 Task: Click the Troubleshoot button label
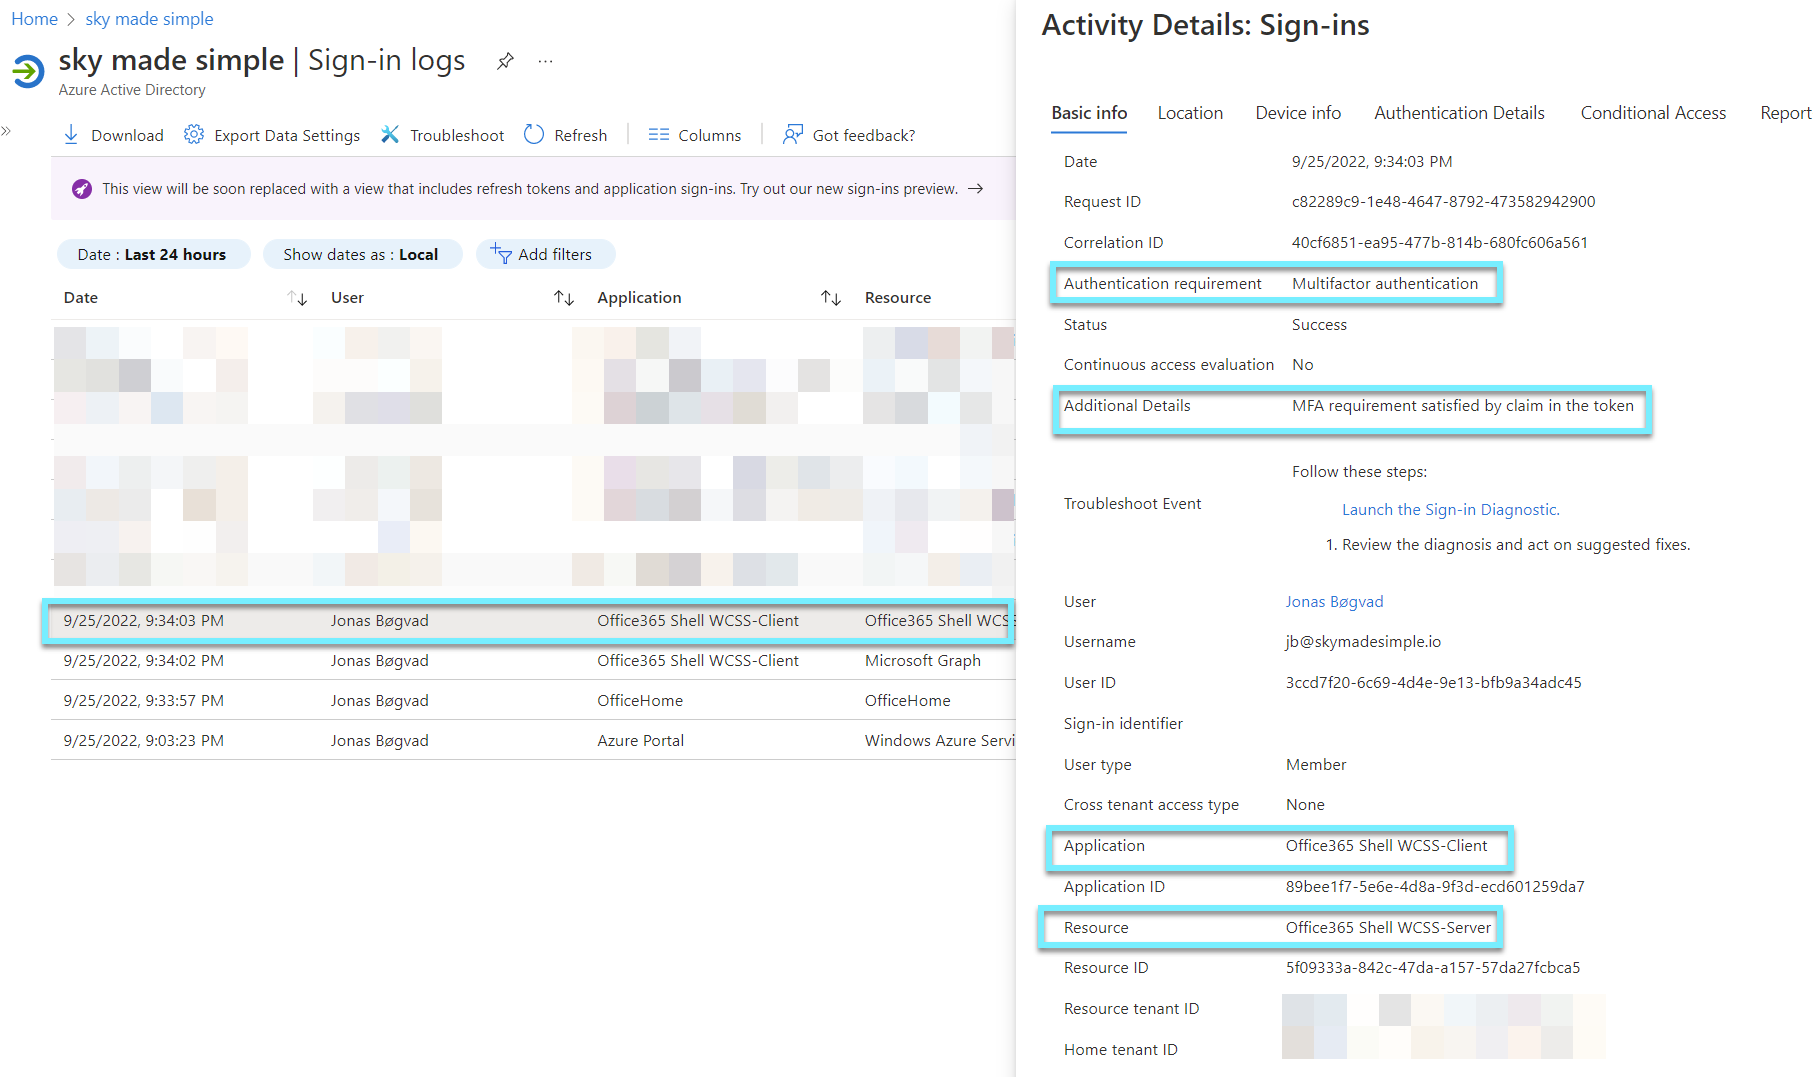(457, 136)
